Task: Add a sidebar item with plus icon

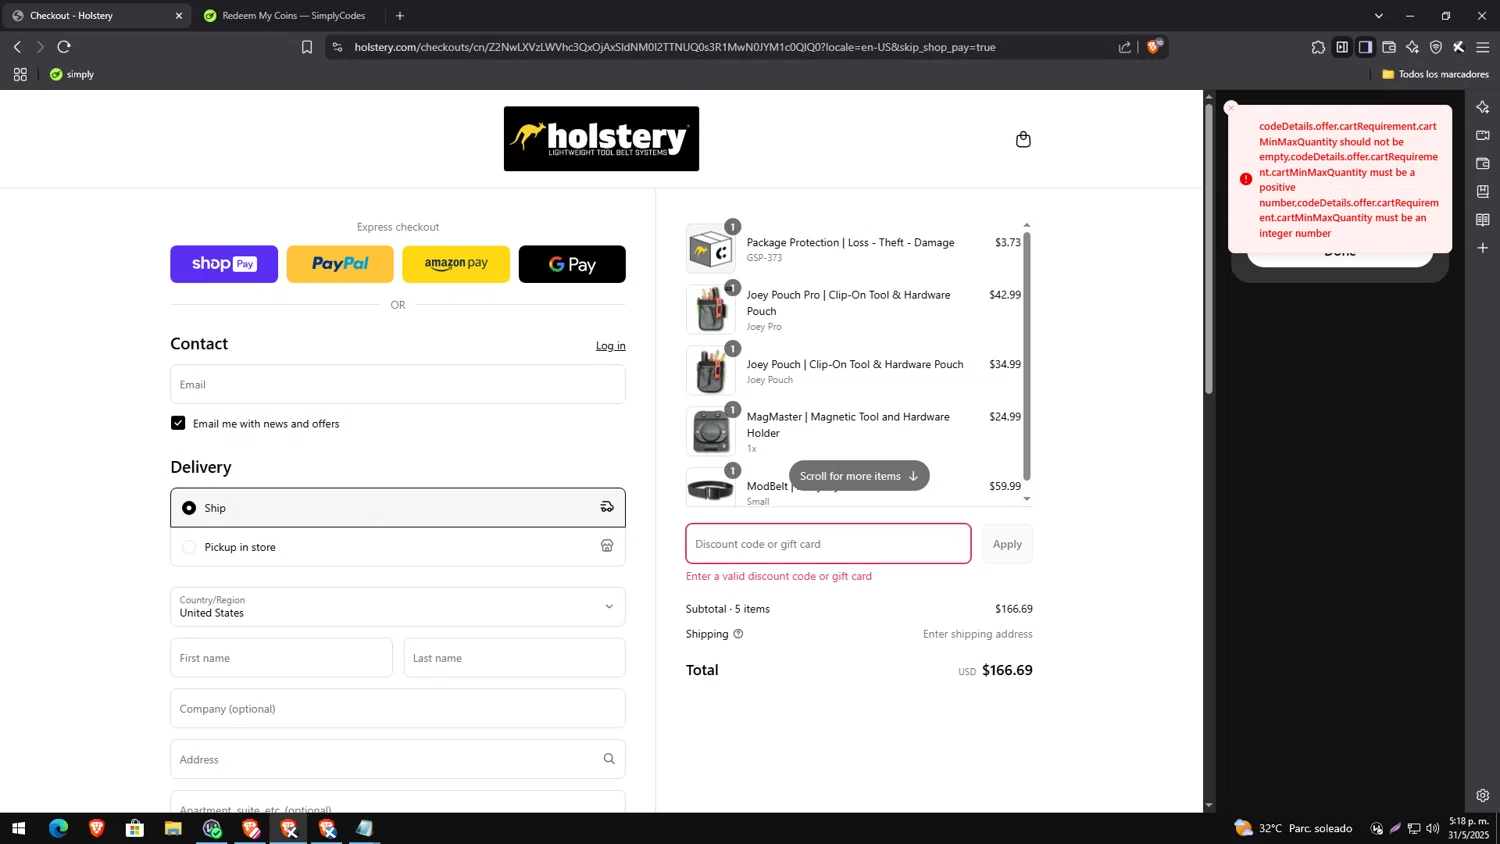Action: point(1483,247)
